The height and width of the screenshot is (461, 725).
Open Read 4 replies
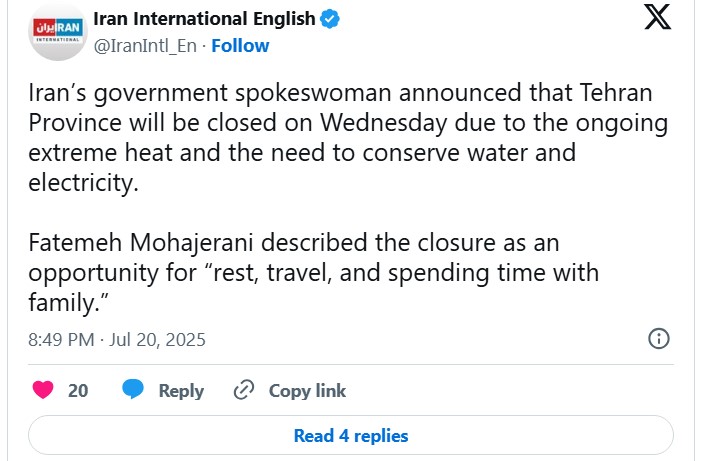tap(351, 436)
